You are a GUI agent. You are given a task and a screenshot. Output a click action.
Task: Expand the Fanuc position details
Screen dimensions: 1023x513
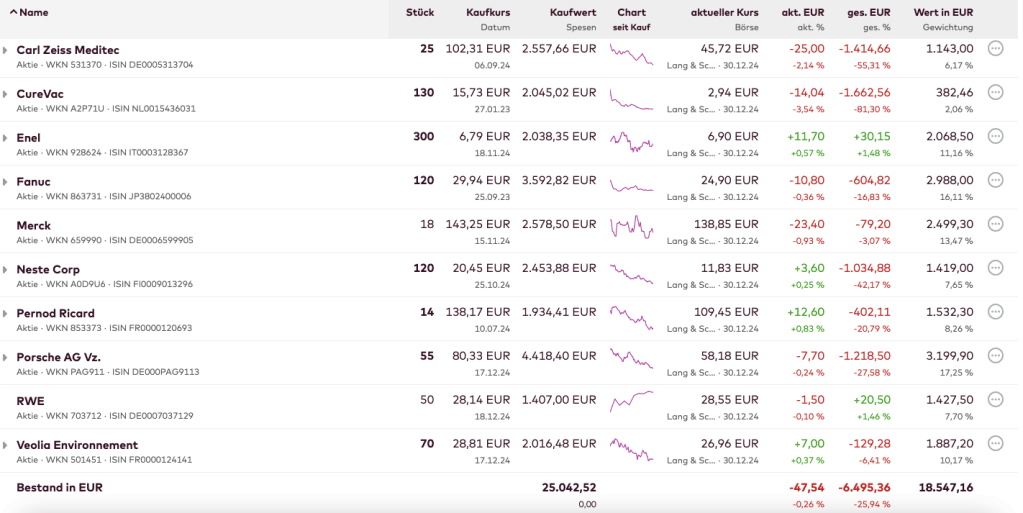click(6, 182)
